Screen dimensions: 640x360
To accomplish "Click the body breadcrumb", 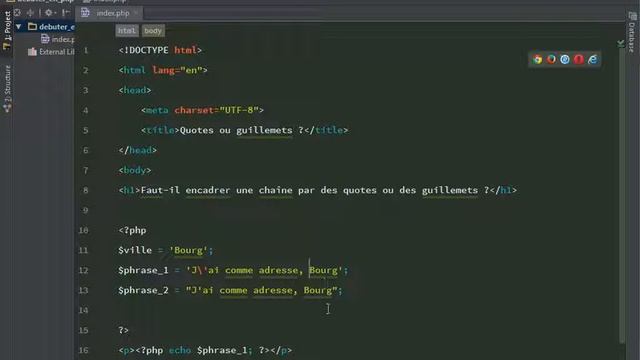I will pos(153,31).
